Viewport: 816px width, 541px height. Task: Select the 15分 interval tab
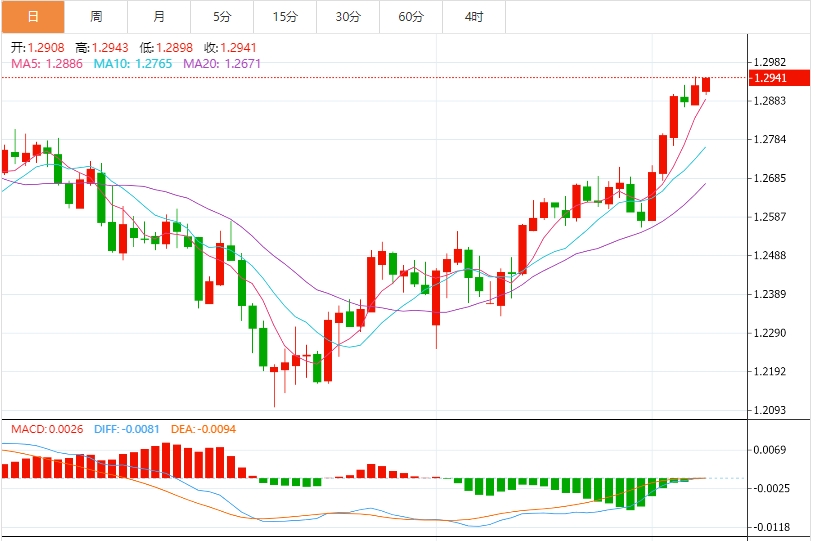285,17
